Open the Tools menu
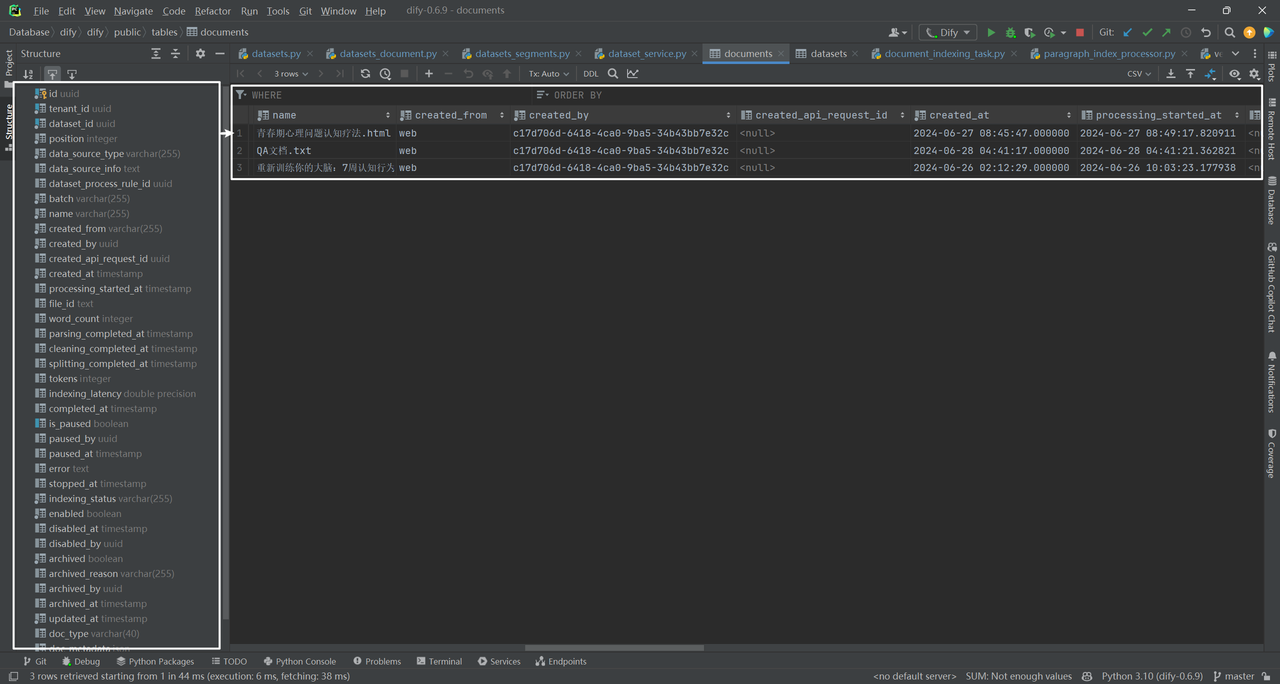 (278, 11)
